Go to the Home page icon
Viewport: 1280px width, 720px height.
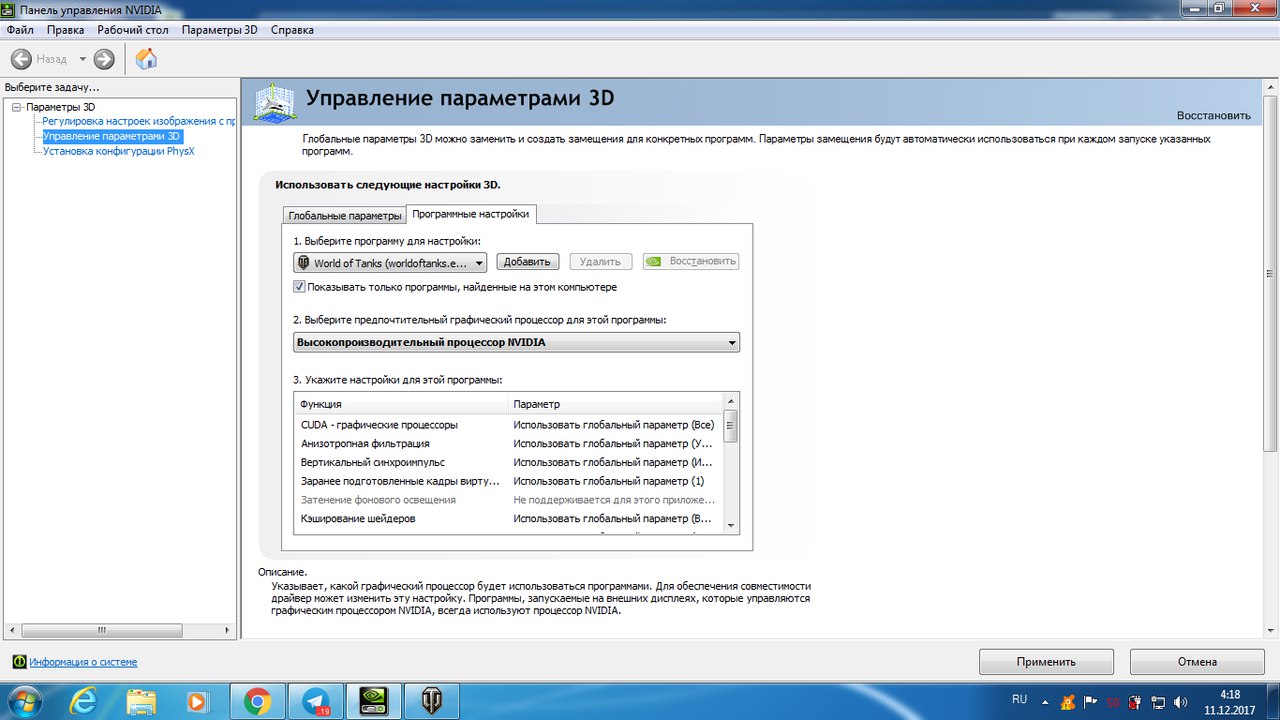146,59
